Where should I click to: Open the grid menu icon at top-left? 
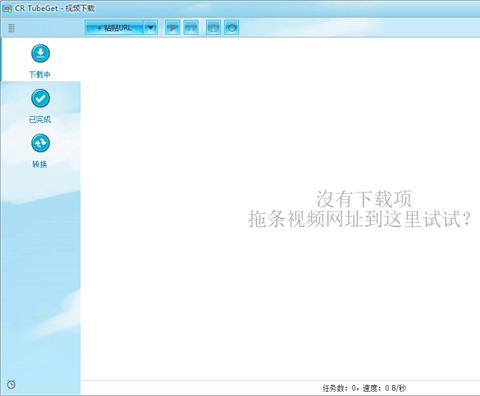11,28
